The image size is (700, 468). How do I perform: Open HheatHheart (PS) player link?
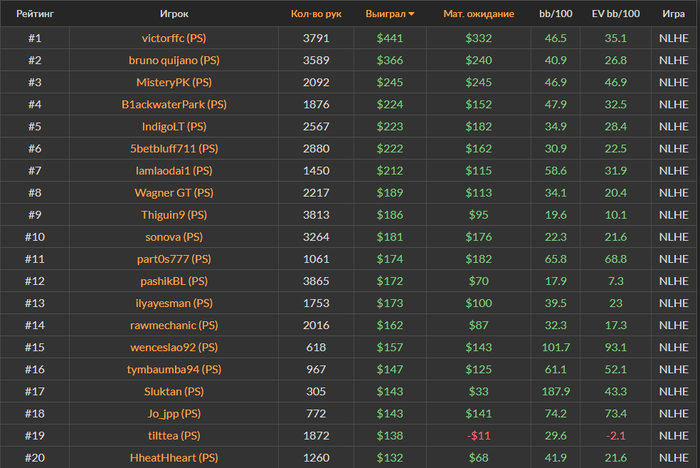tap(174, 457)
